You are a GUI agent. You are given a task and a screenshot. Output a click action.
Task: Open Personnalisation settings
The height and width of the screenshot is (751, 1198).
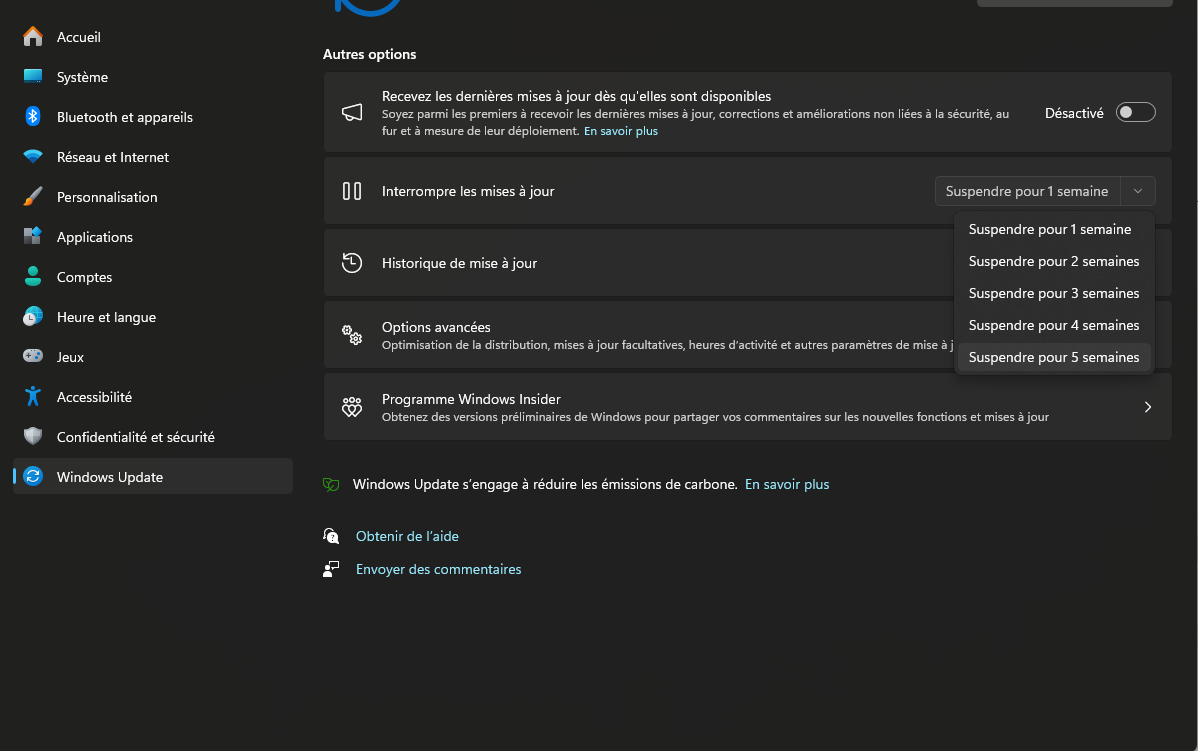click(x=153, y=196)
